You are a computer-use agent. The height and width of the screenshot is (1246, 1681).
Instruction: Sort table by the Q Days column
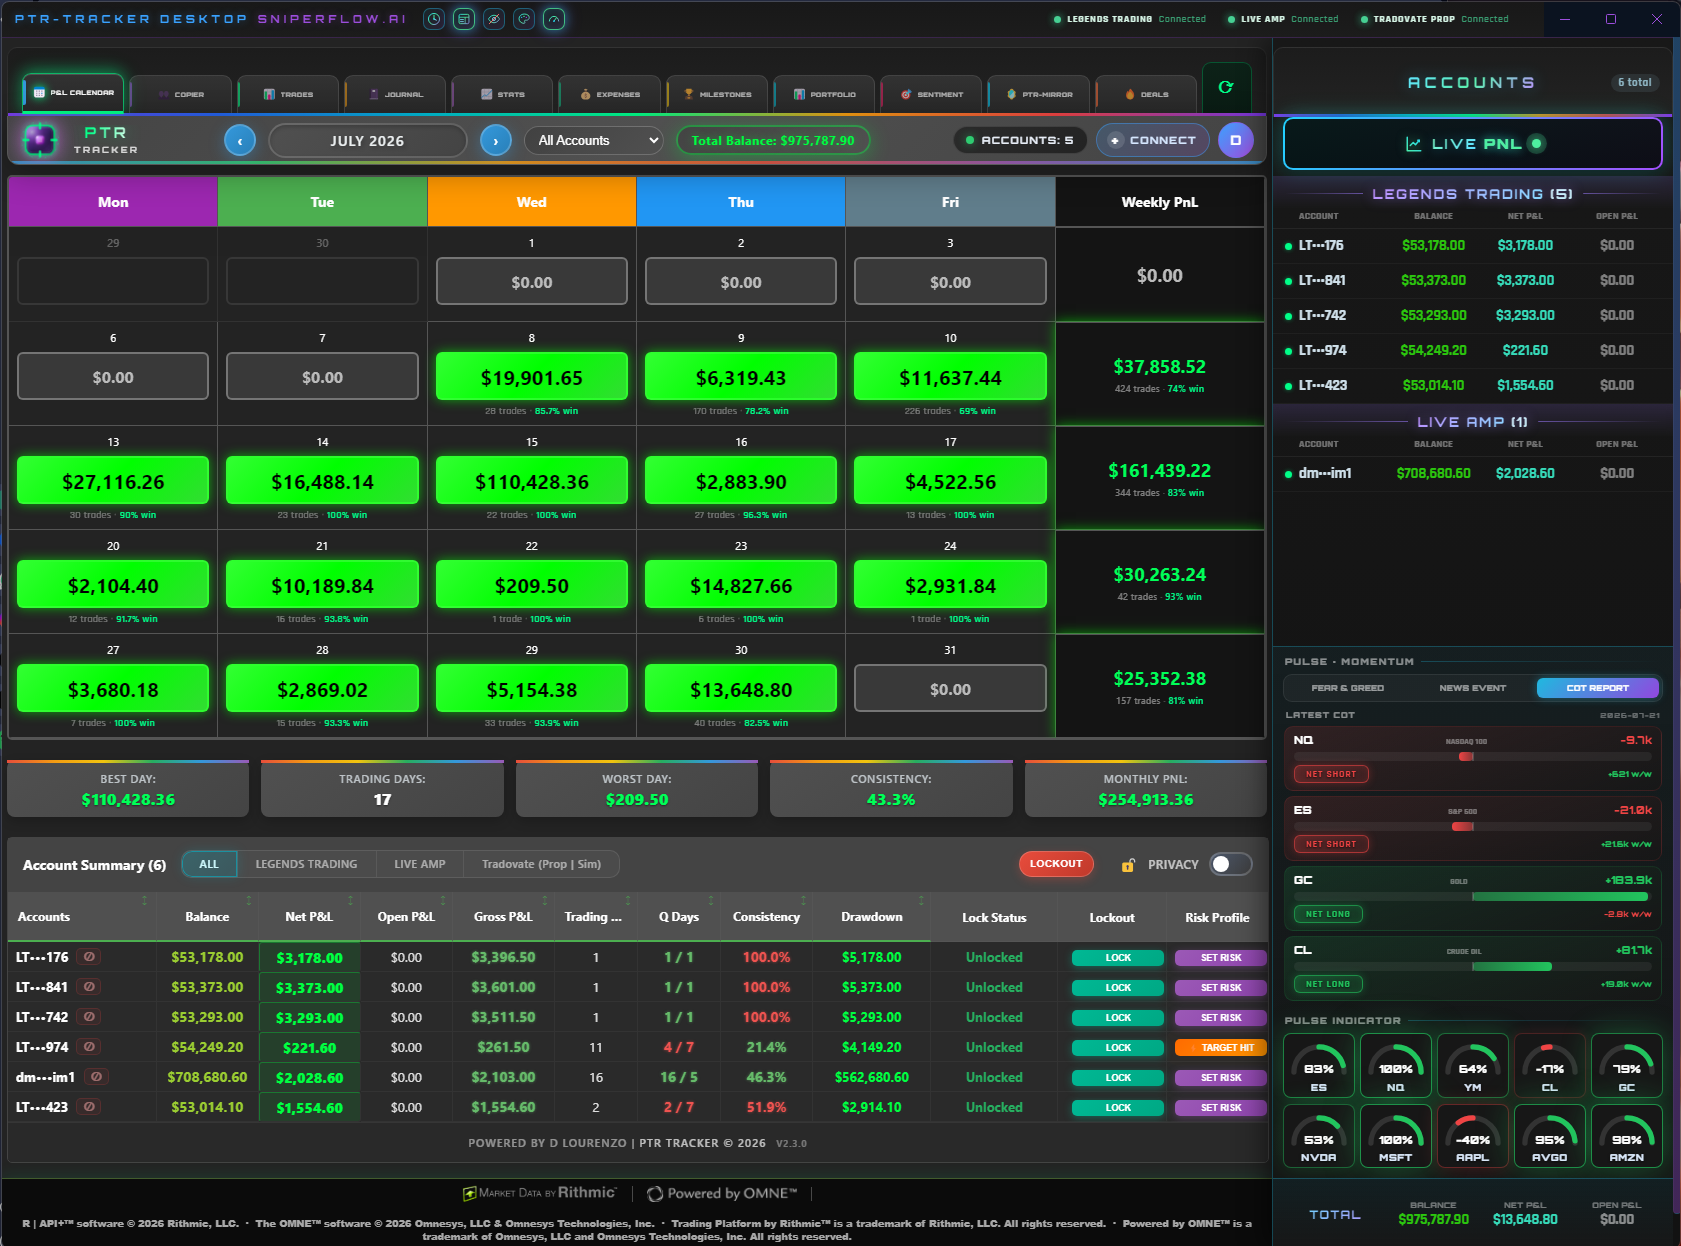pyautogui.click(x=679, y=917)
